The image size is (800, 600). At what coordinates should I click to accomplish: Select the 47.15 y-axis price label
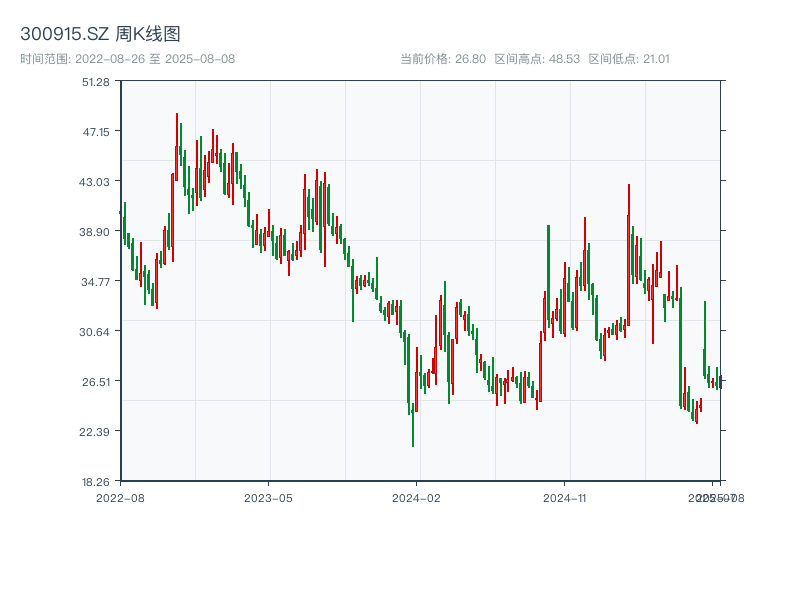click(96, 131)
